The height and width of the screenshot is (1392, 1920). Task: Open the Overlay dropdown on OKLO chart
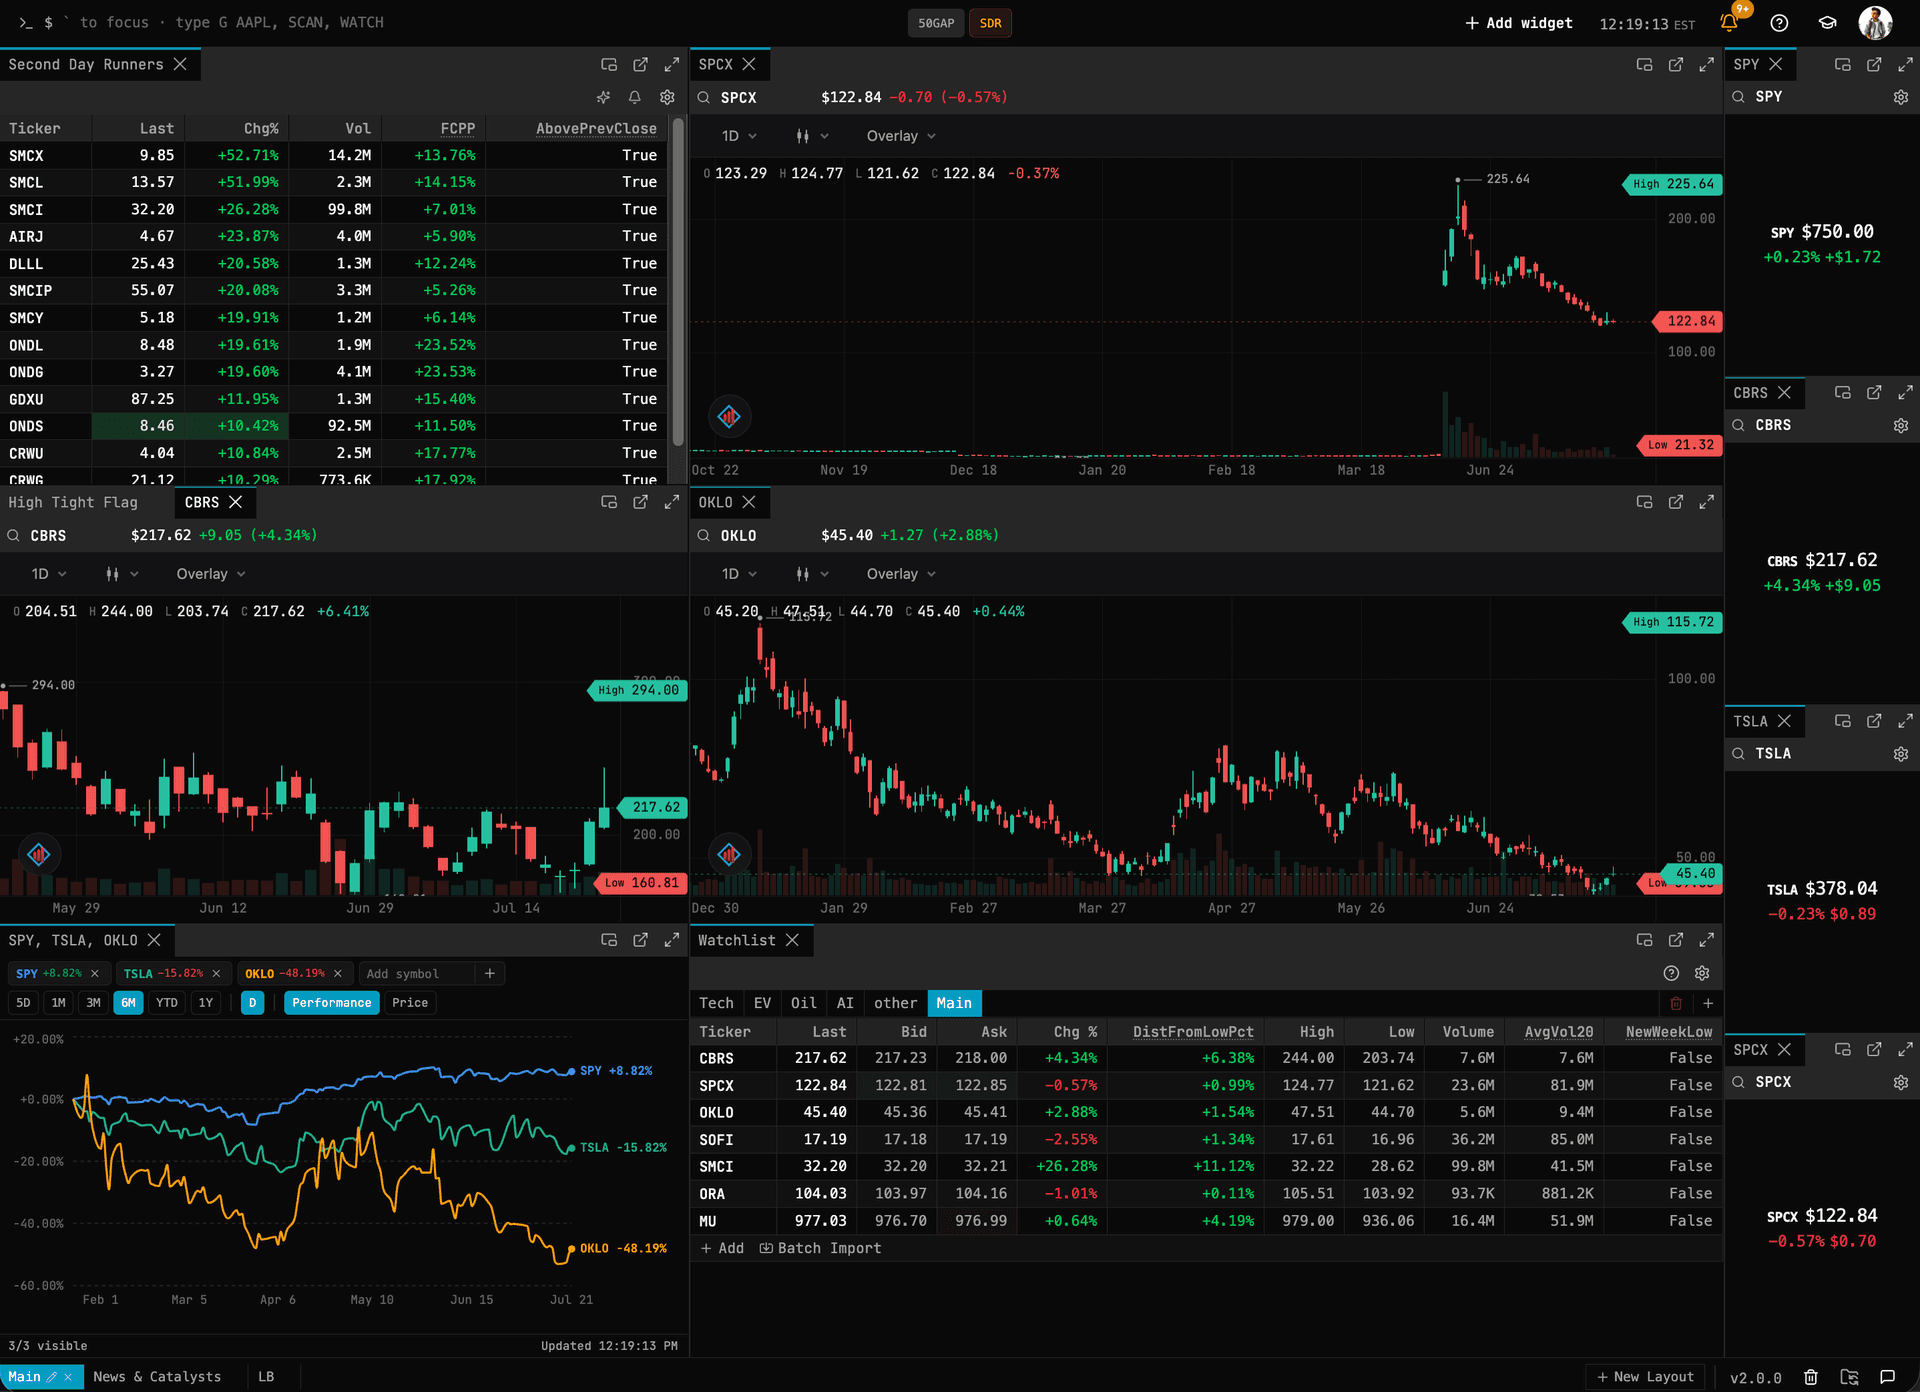point(901,574)
